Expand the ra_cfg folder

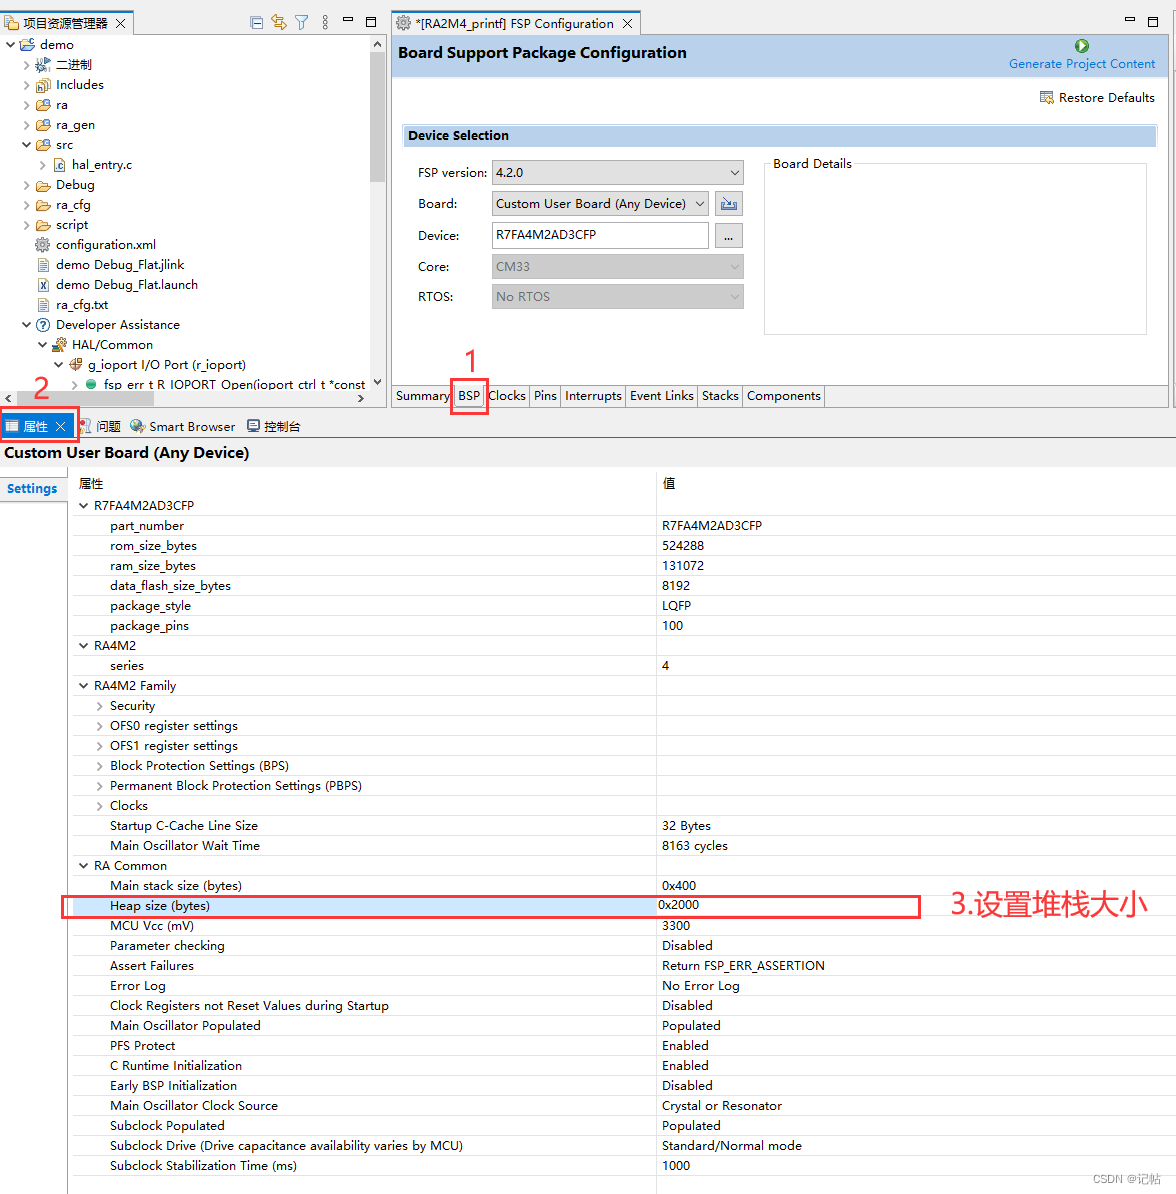pos(27,205)
